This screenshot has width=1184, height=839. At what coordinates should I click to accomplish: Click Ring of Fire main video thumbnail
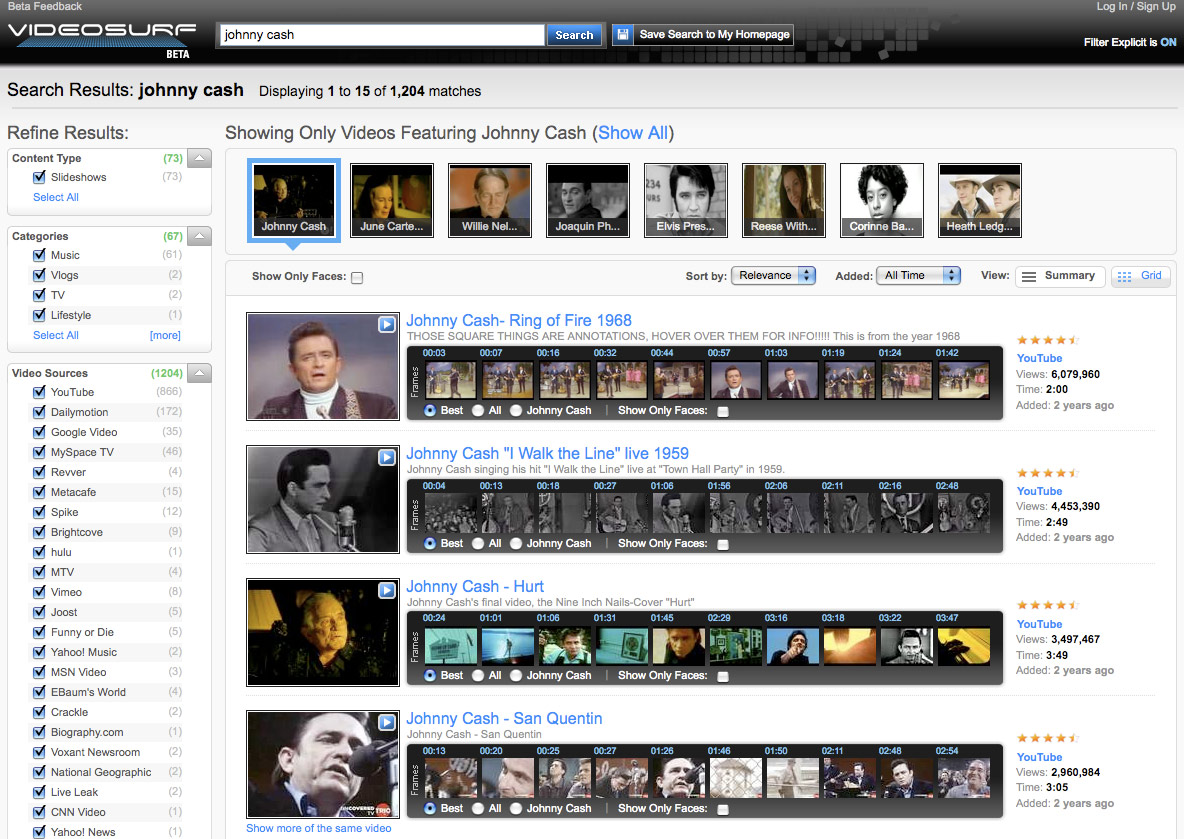(323, 367)
